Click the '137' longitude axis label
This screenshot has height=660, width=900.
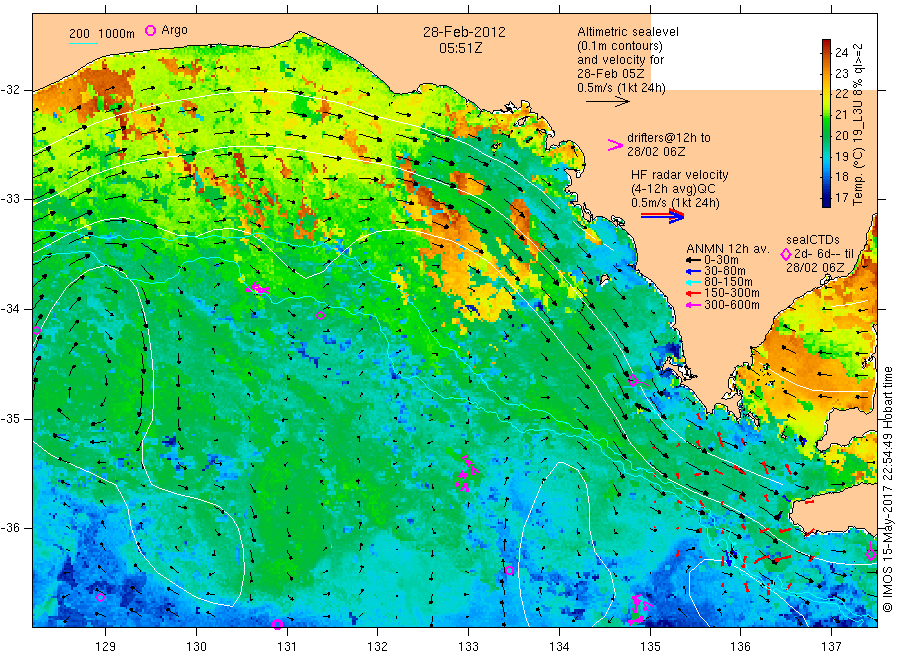[x=831, y=646]
